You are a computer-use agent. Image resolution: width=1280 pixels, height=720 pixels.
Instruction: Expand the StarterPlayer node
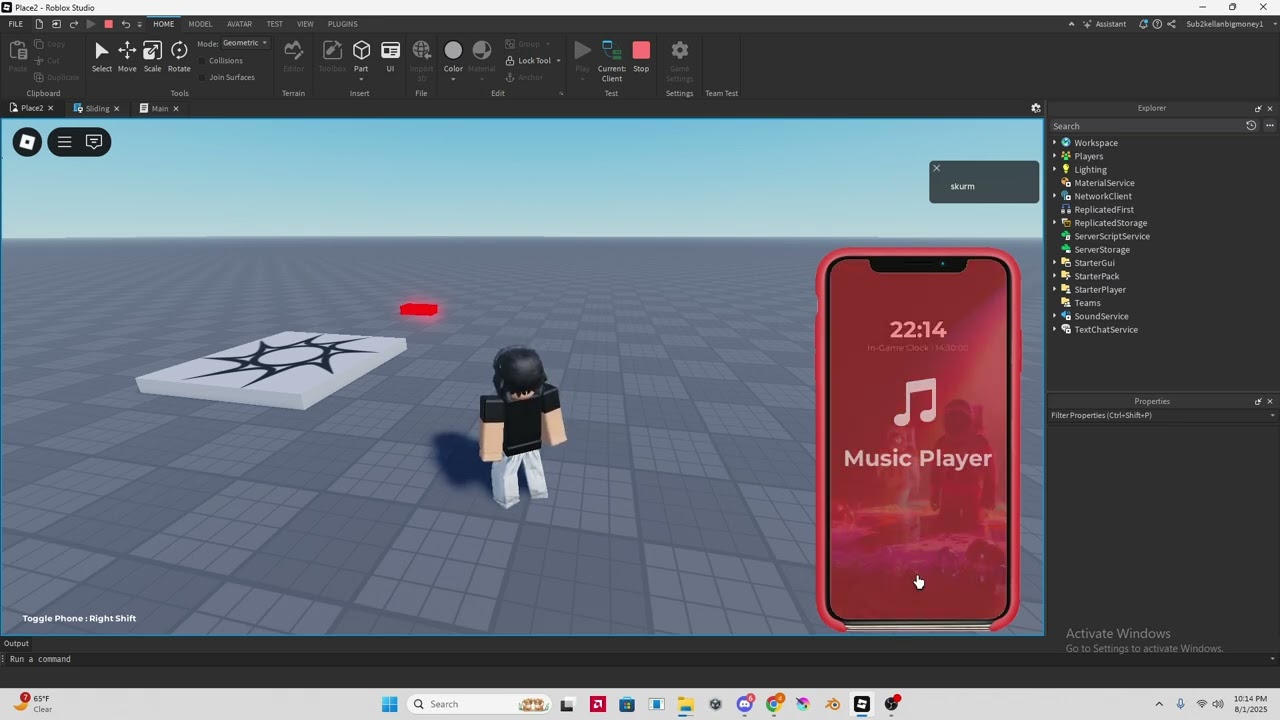[1054, 290]
